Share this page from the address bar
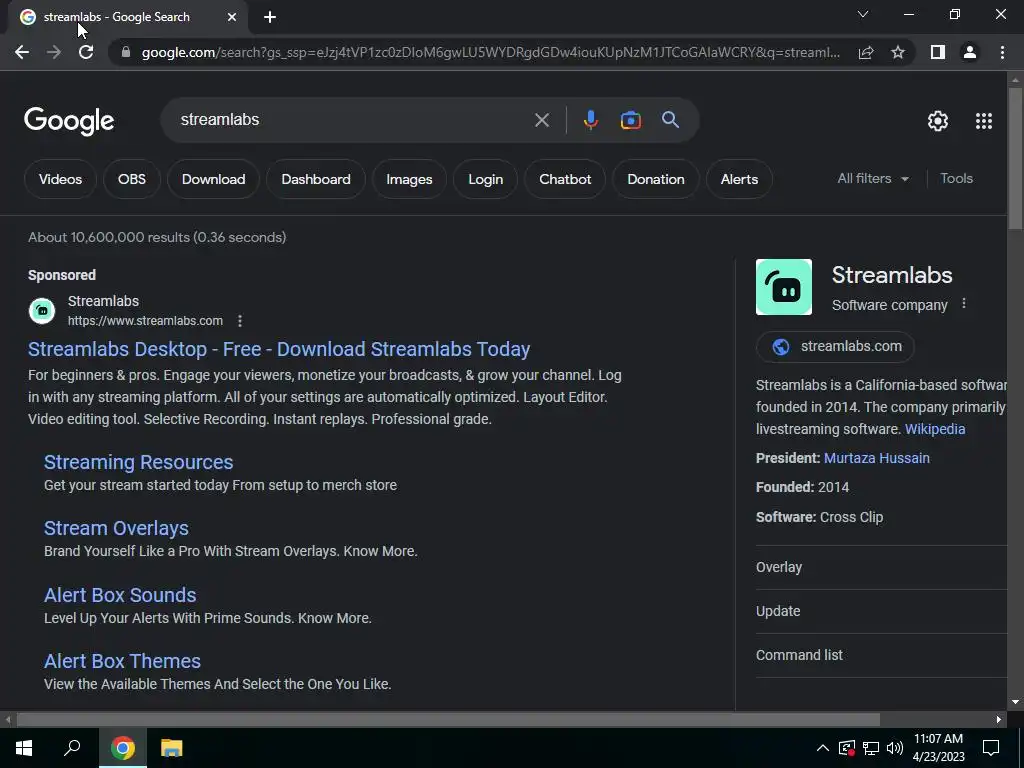The width and height of the screenshot is (1024, 768). tap(866, 52)
